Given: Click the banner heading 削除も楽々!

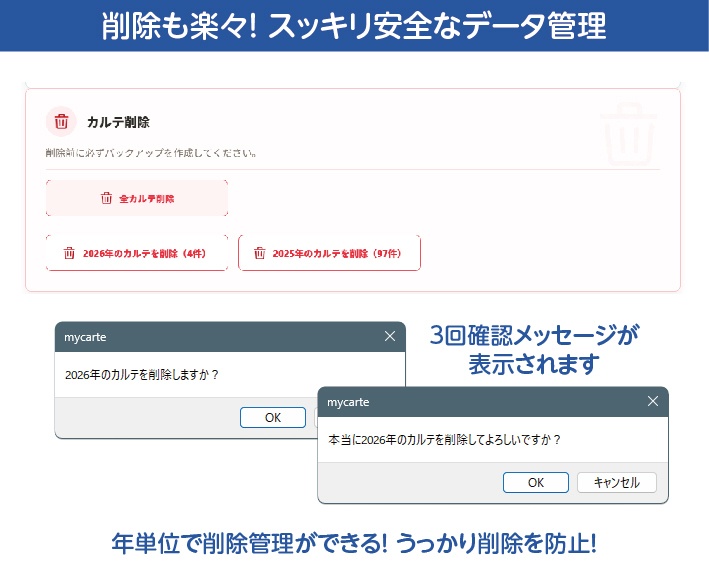Looking at the screenshot, I should (180, 26).
